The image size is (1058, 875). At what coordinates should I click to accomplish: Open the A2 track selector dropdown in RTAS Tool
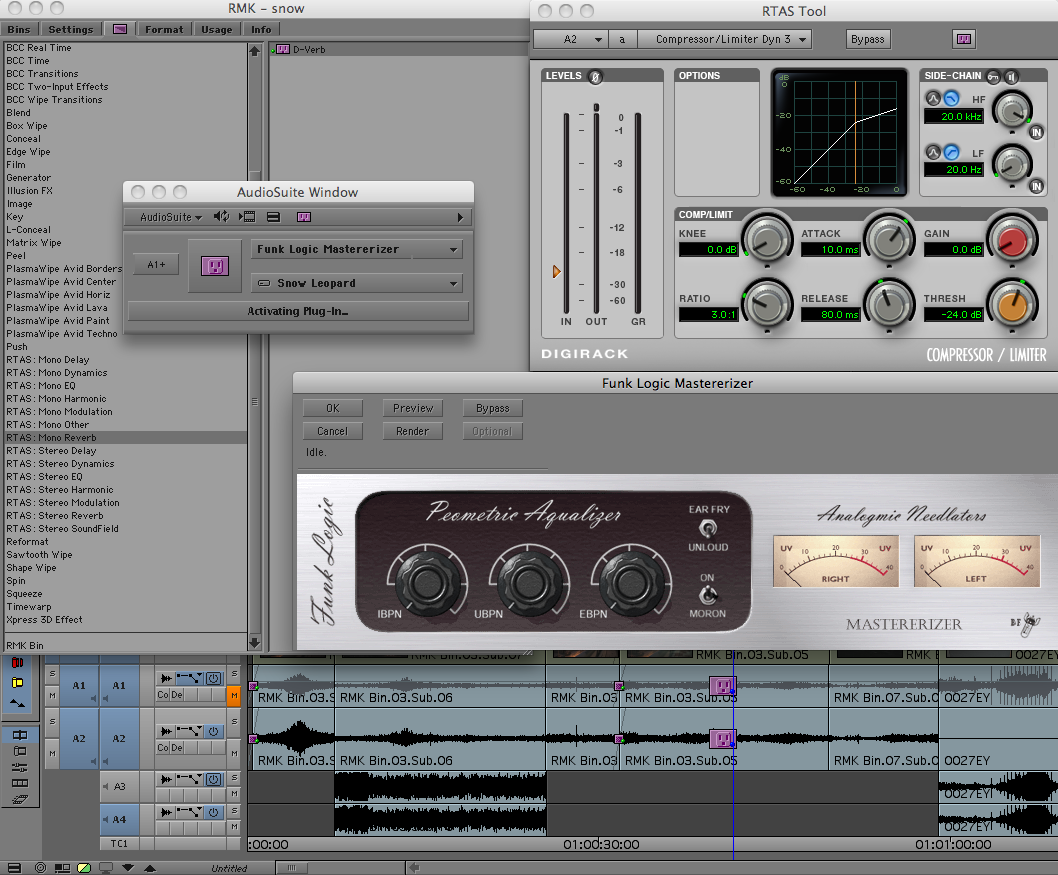tap(571, 39)
